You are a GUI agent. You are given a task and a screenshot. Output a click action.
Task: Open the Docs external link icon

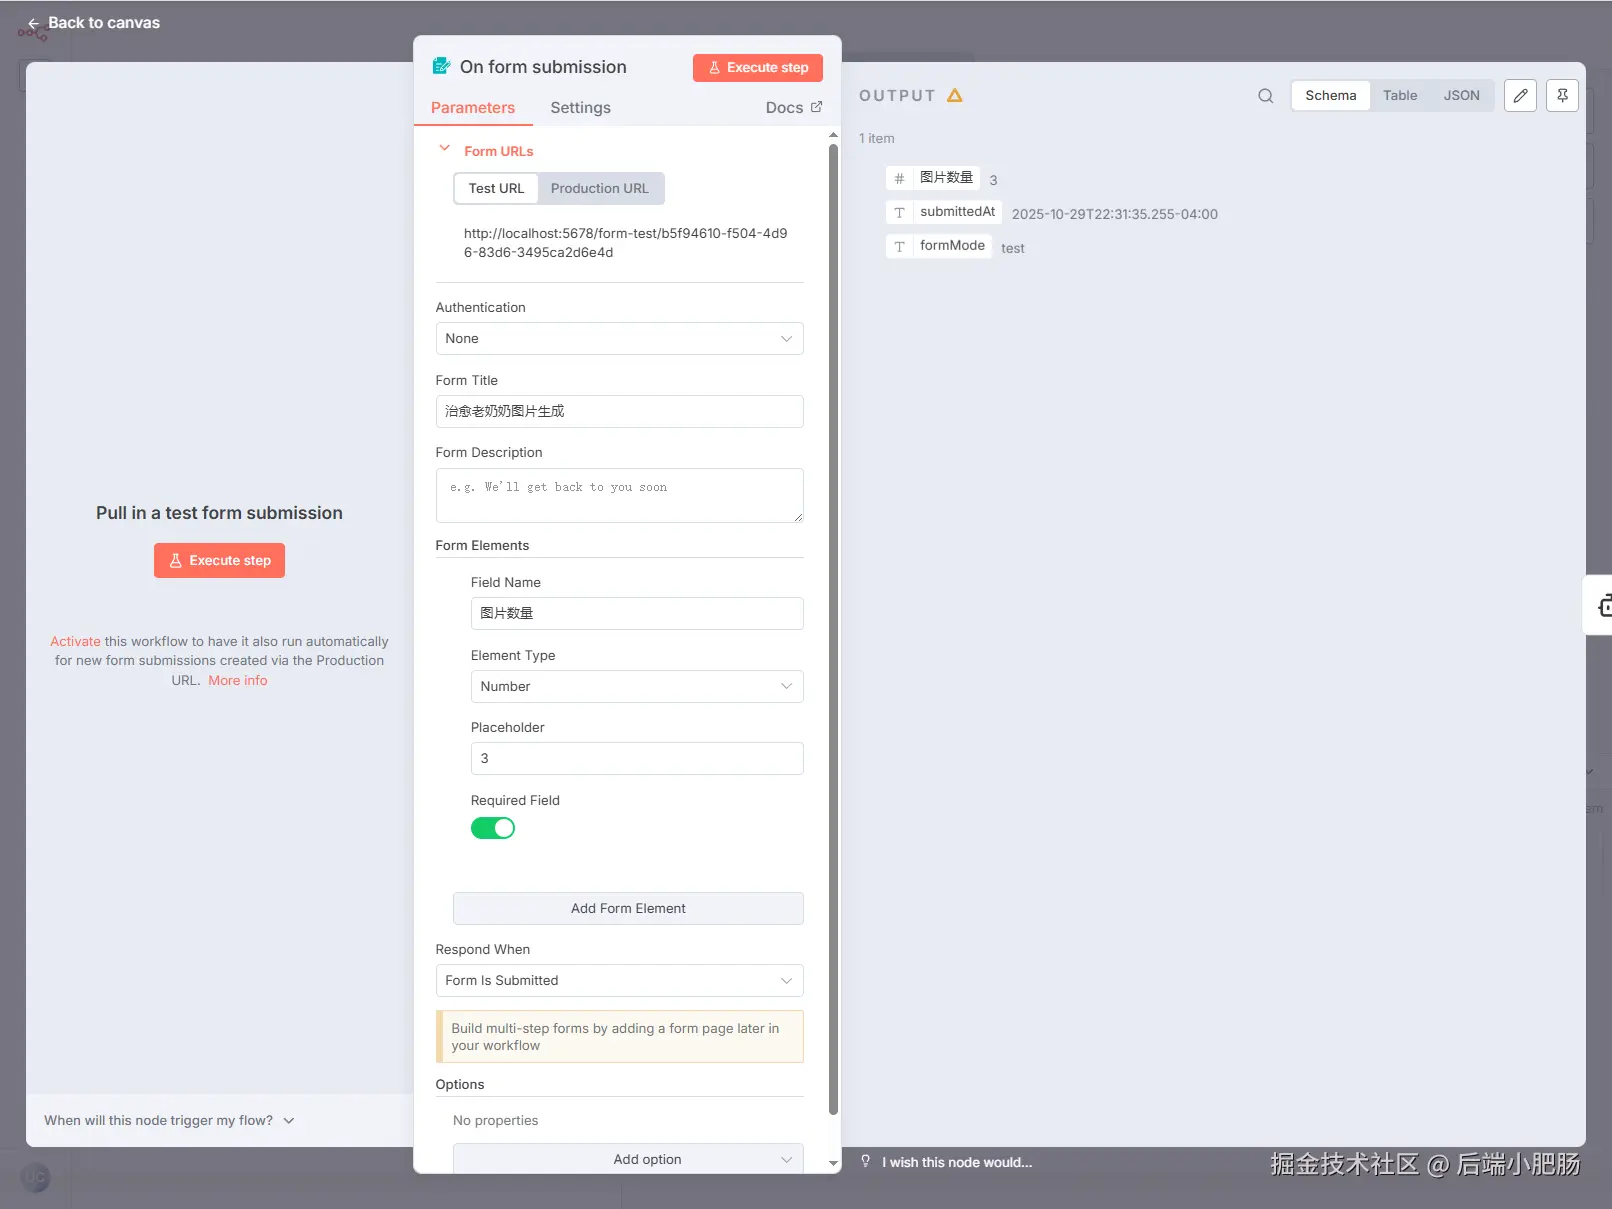coord(816,106)
